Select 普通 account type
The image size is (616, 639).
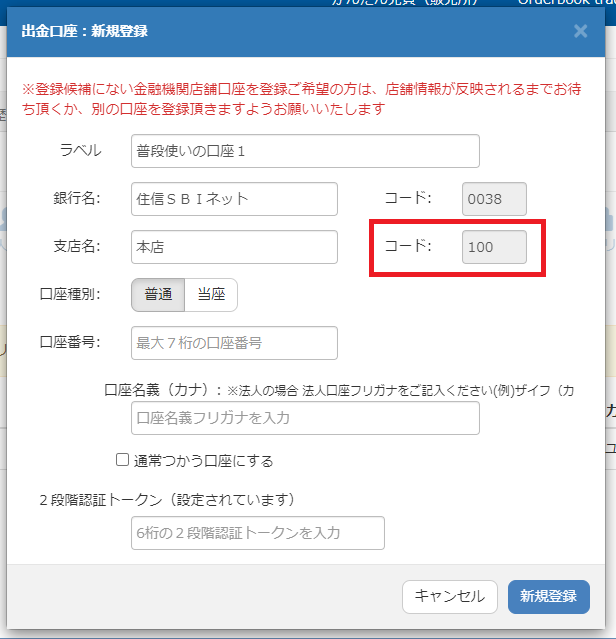pos(158,295)
